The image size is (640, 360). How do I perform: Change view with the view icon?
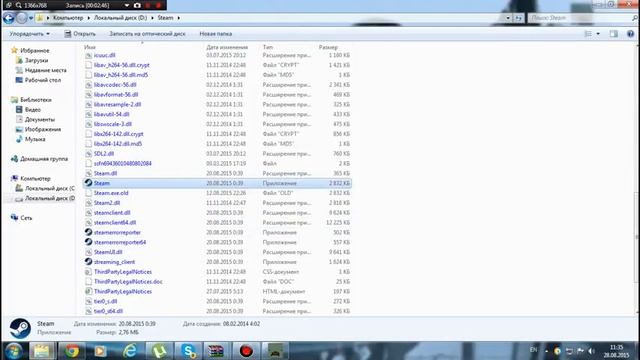pyautogui.click(x=588, y=34)
